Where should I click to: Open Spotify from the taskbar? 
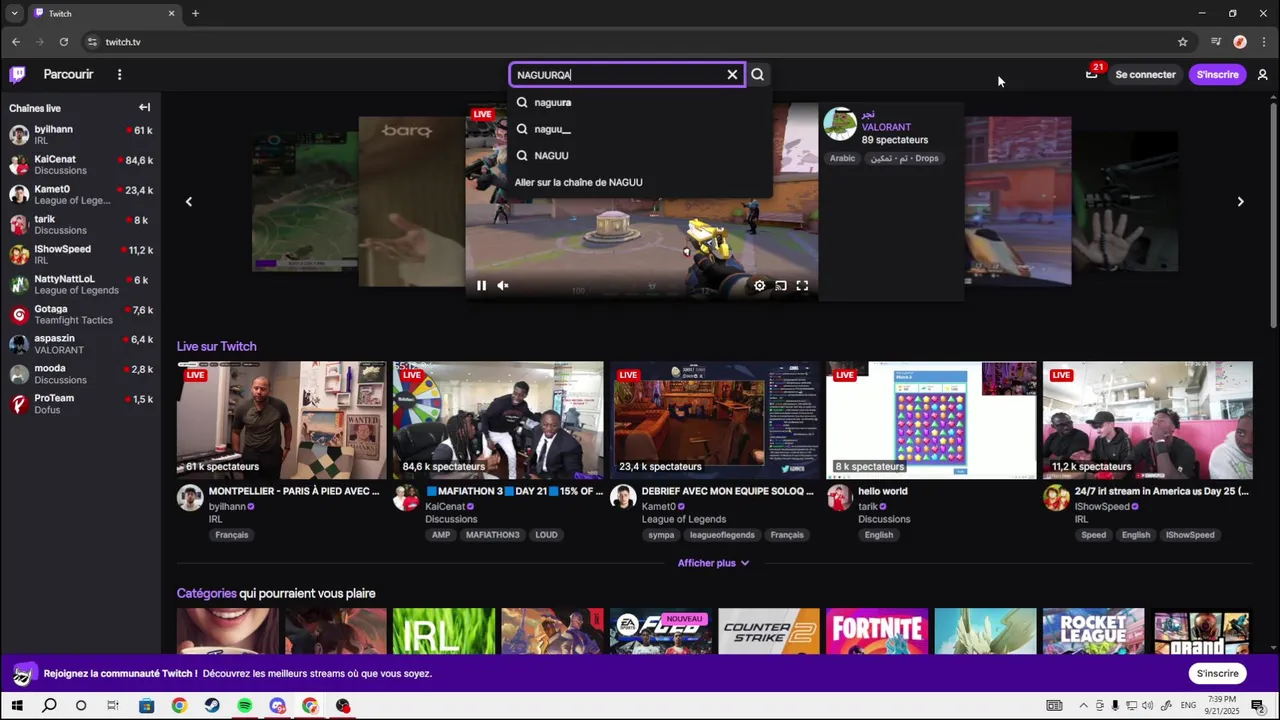pos(245,706)
